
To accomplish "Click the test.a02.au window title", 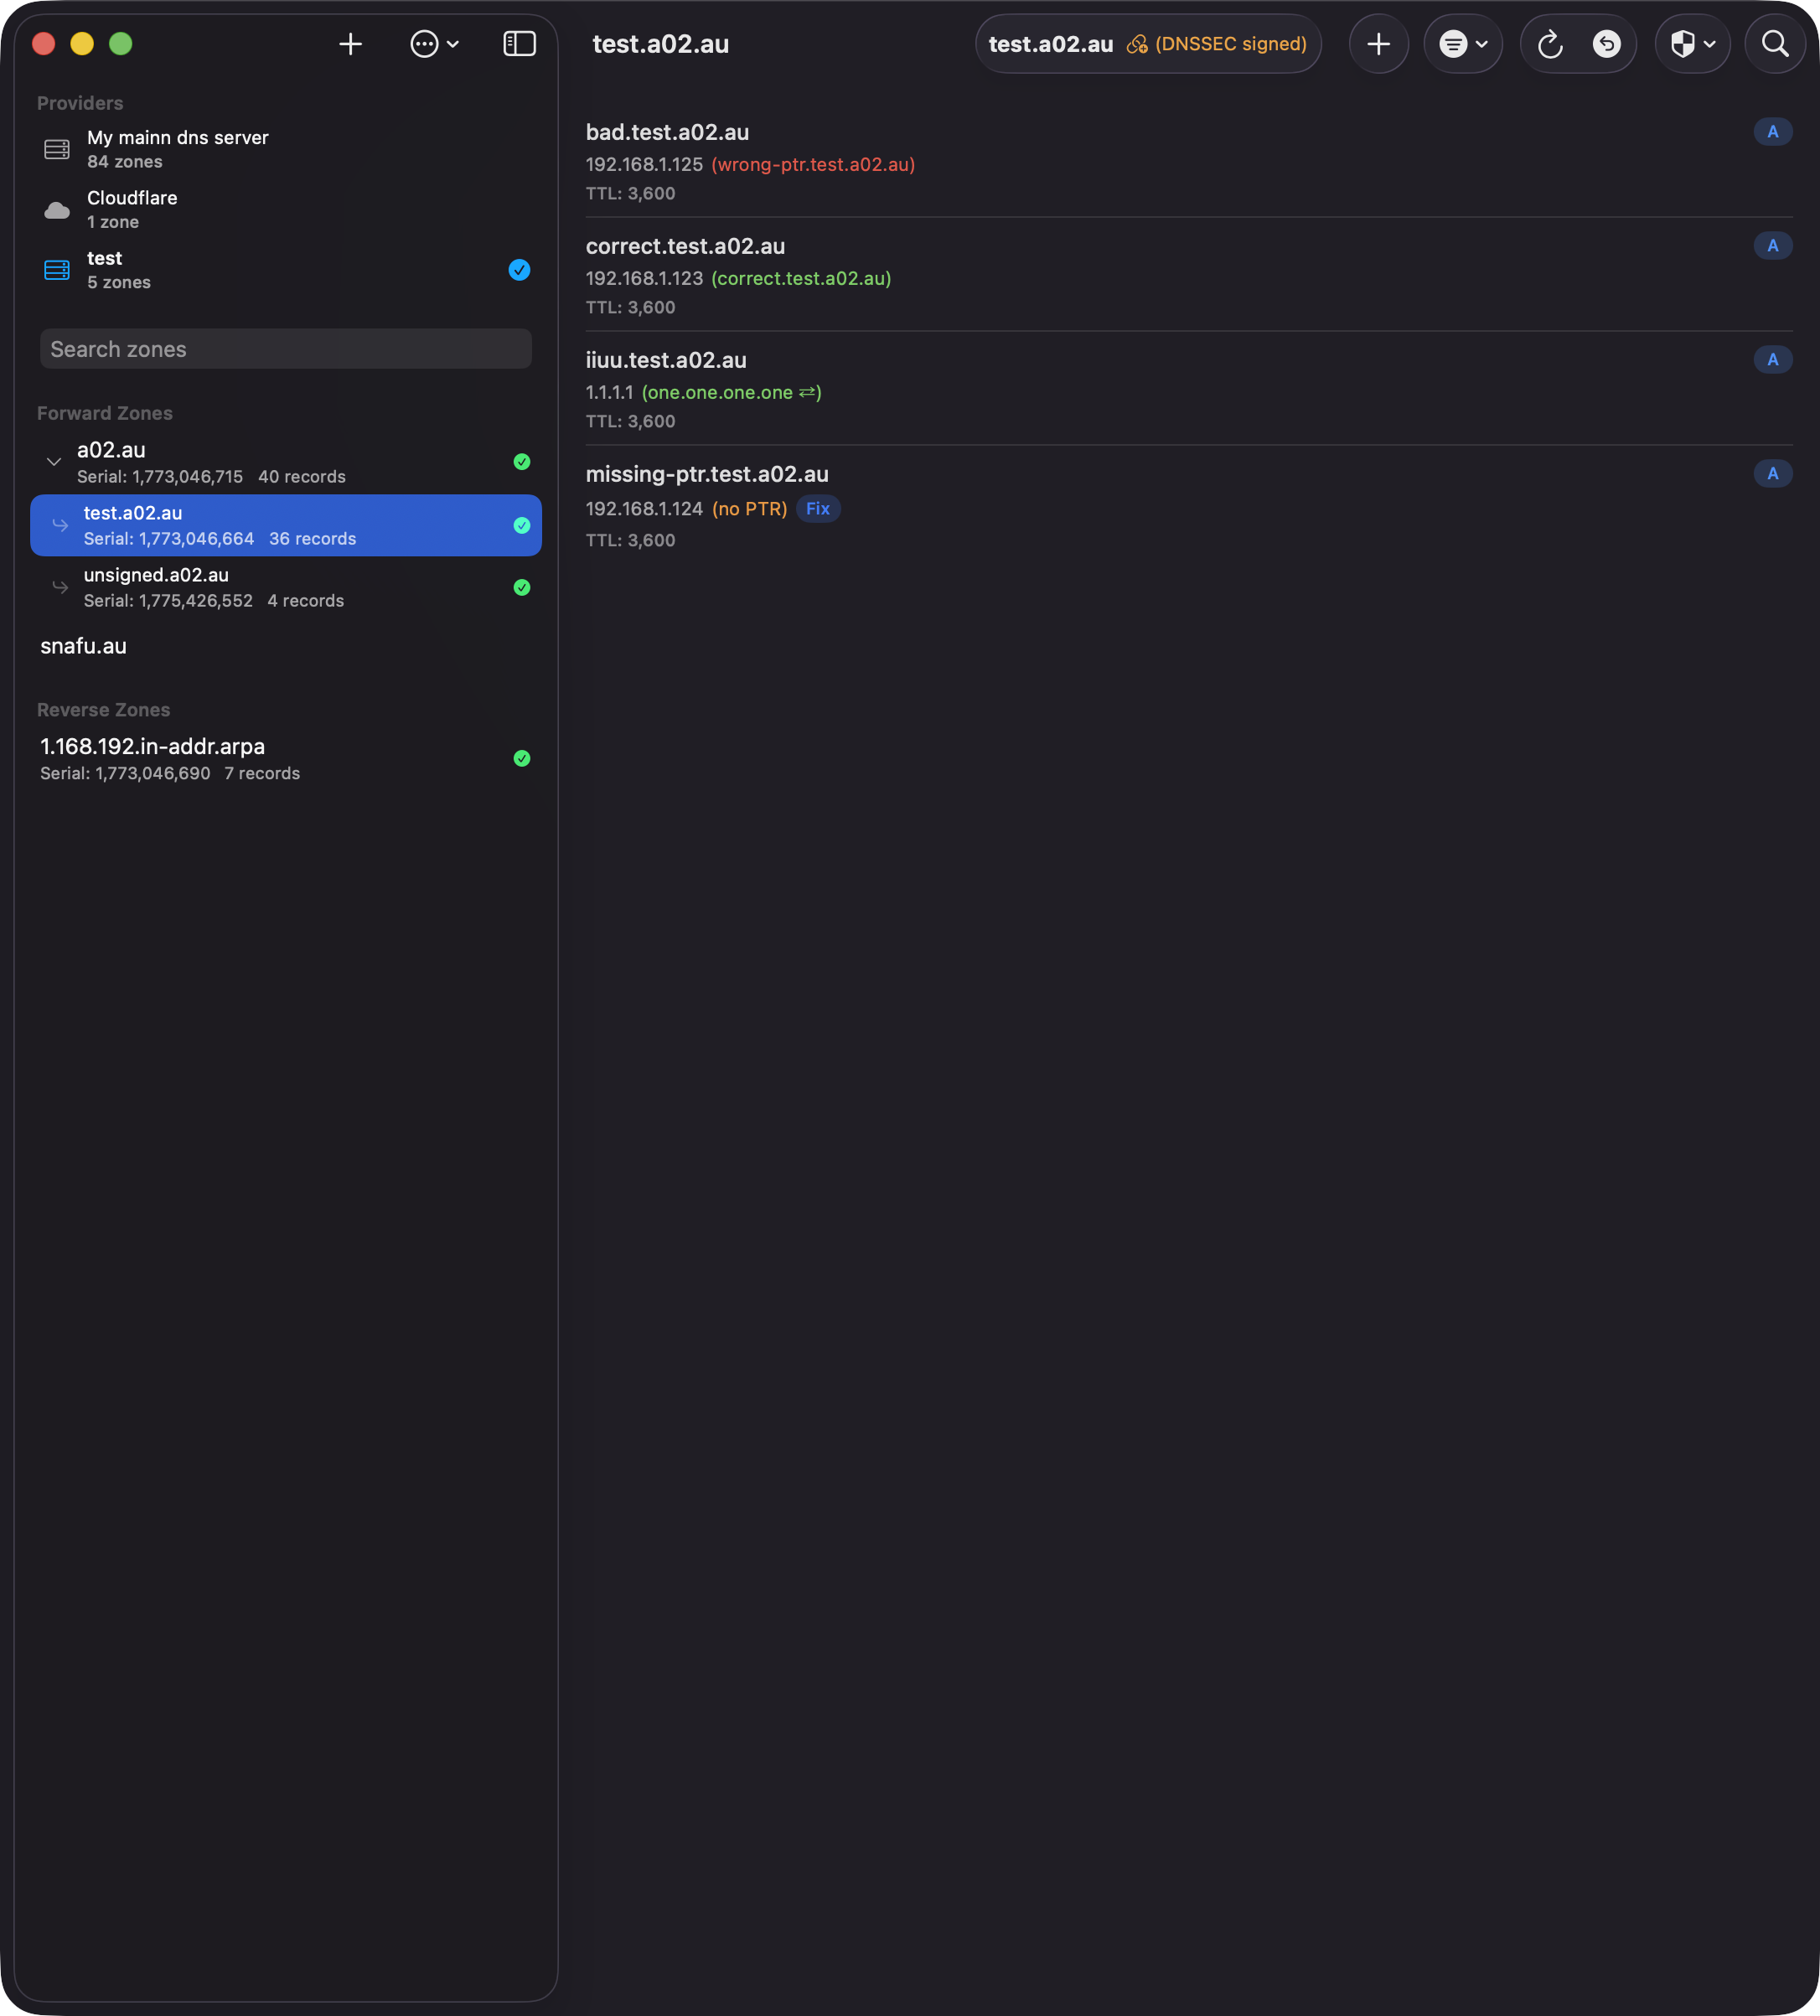I will coord(660,44).
